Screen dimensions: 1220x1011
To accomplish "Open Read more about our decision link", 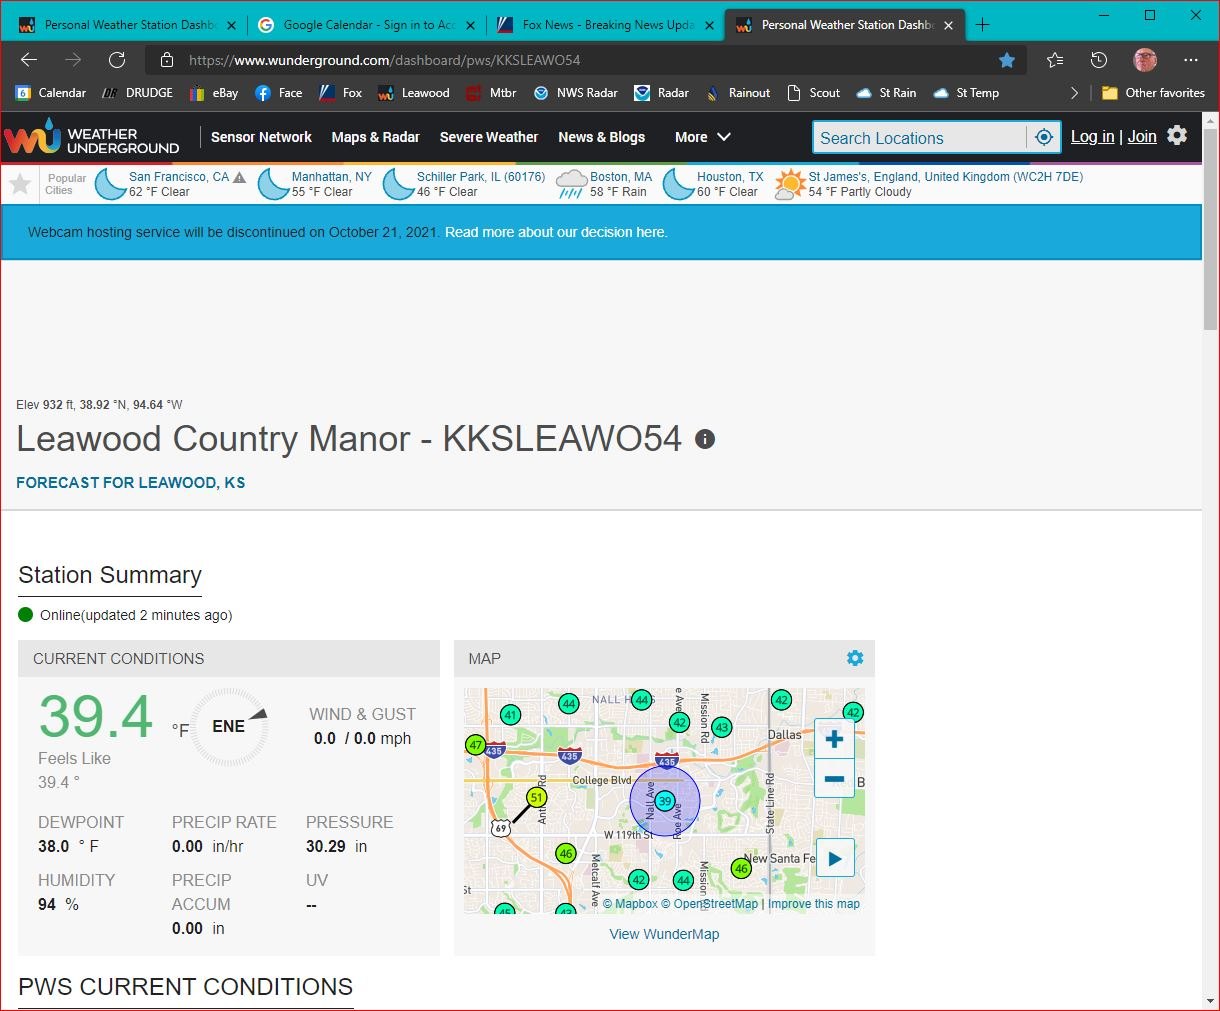I will click(x=556, y=232).
